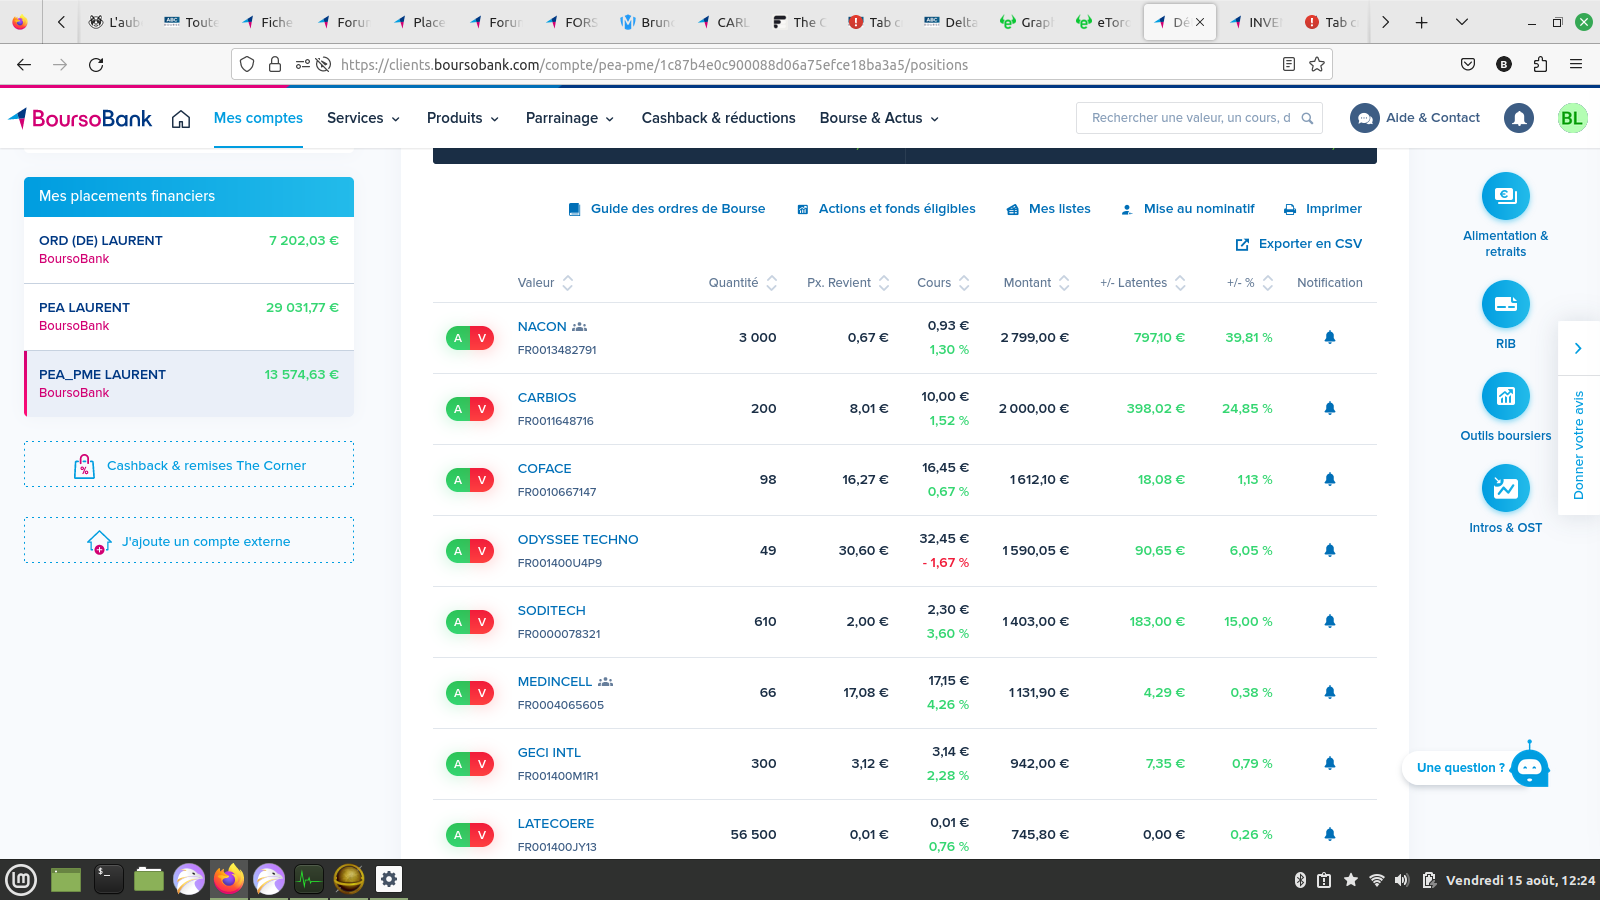Sort the table by Quantité column
Image resolution: width=1600 pixels, height=900 pixels.
point(742,283)
